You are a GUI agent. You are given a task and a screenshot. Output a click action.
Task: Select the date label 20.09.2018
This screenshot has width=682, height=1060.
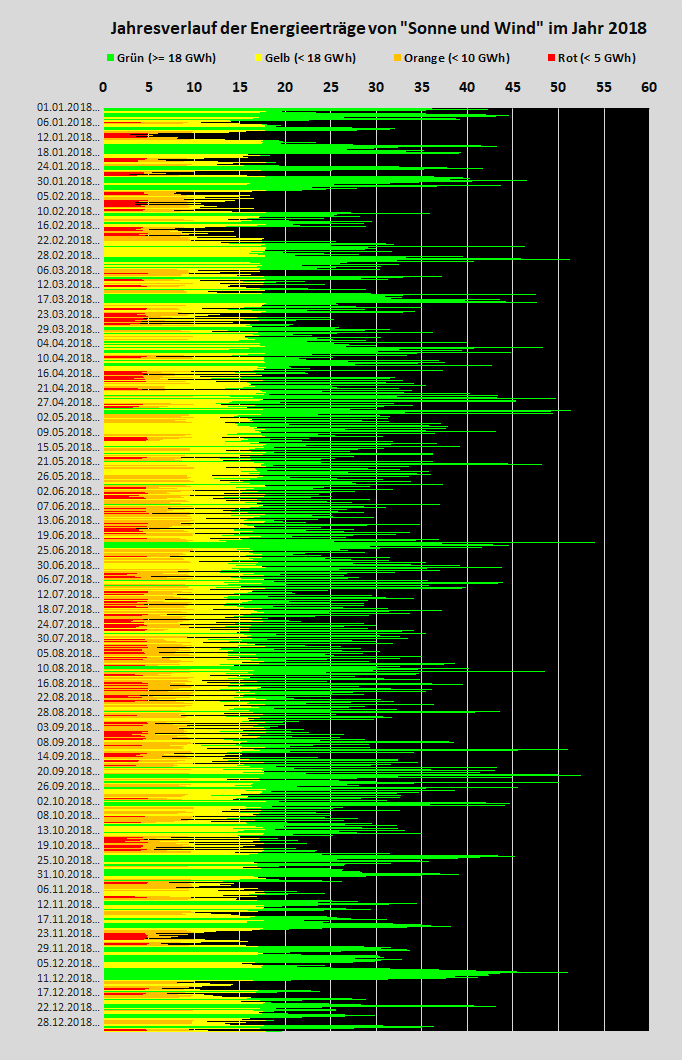tap(68, 771)
